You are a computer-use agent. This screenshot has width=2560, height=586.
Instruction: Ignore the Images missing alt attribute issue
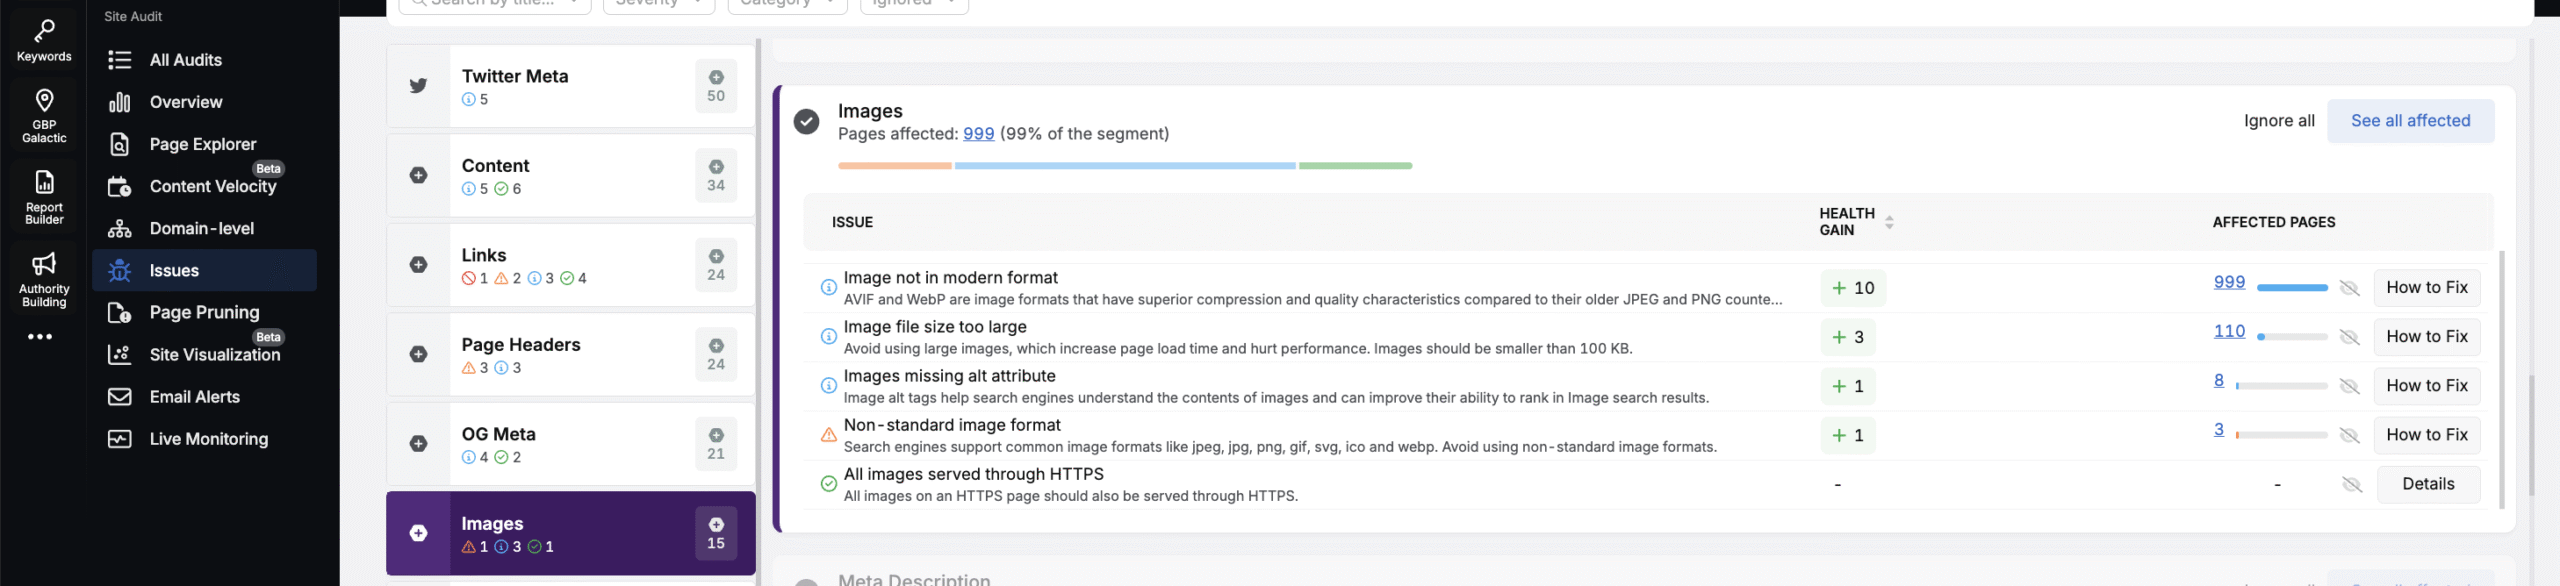[2350, 386]
